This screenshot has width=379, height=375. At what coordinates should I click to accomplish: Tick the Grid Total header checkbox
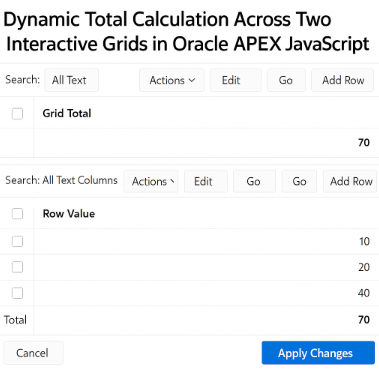coord(17,114)
